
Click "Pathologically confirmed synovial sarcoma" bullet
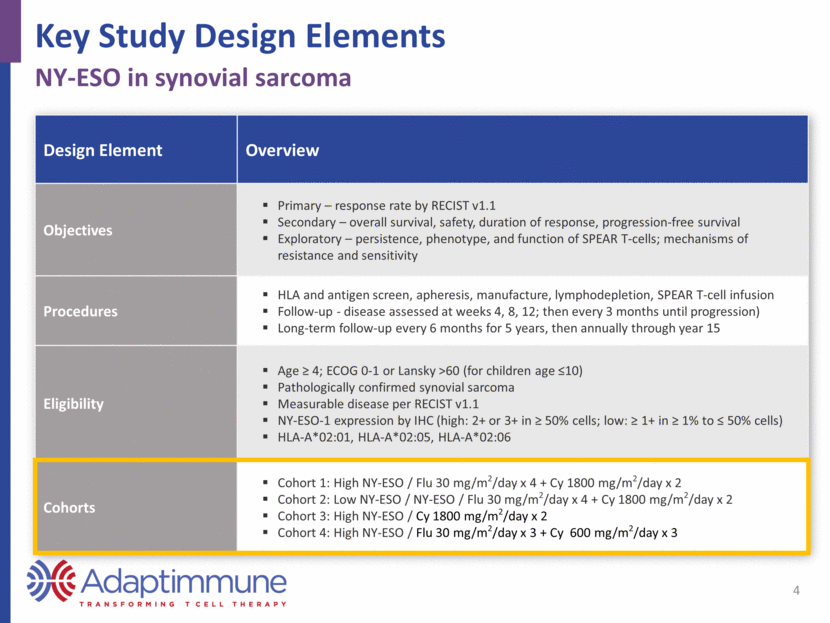[396, 387]
